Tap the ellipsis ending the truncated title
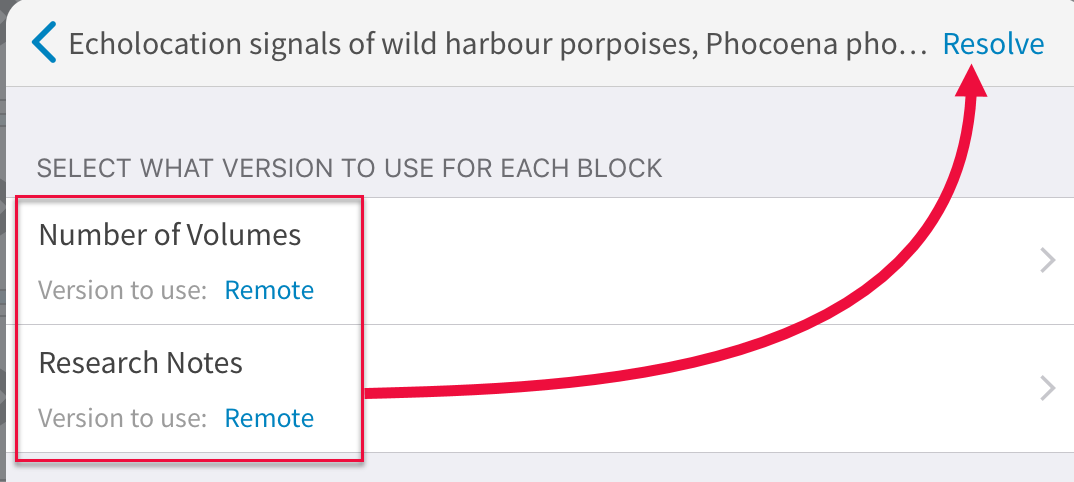Image resolution: width=1074 pixels, height=482 pixels. (x=915, y=46)
